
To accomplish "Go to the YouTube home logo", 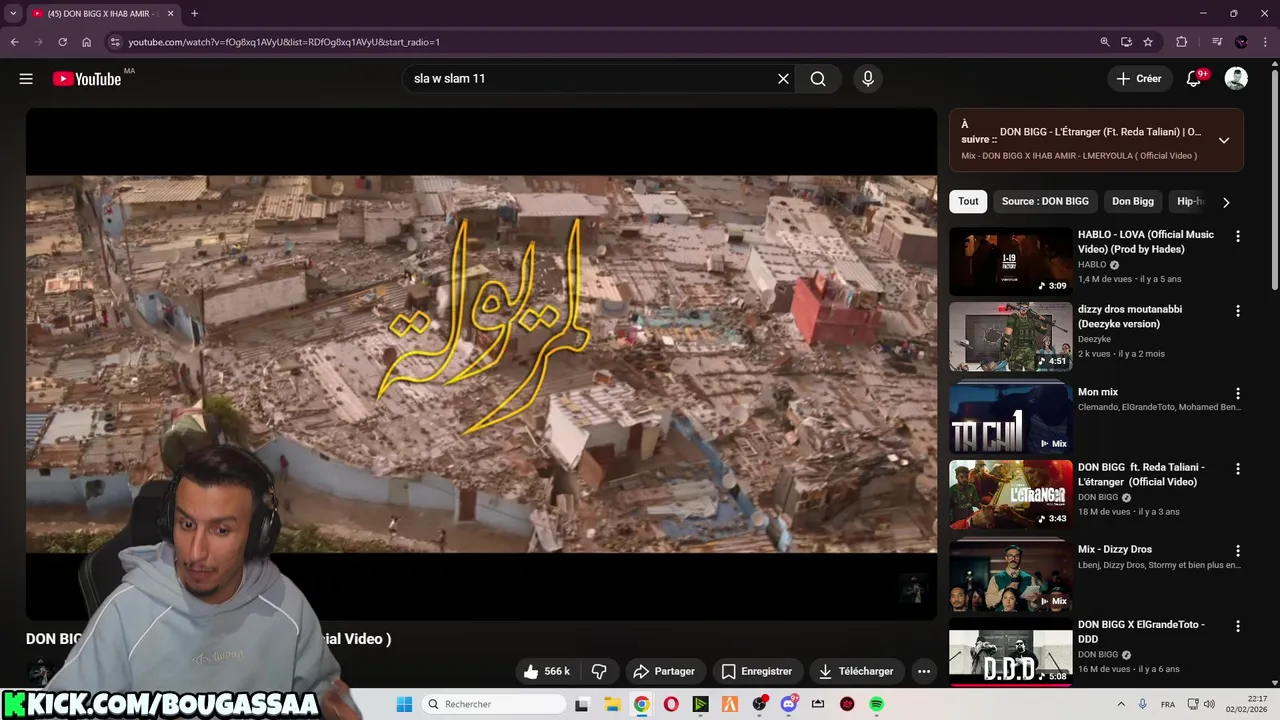I will 87,79.
